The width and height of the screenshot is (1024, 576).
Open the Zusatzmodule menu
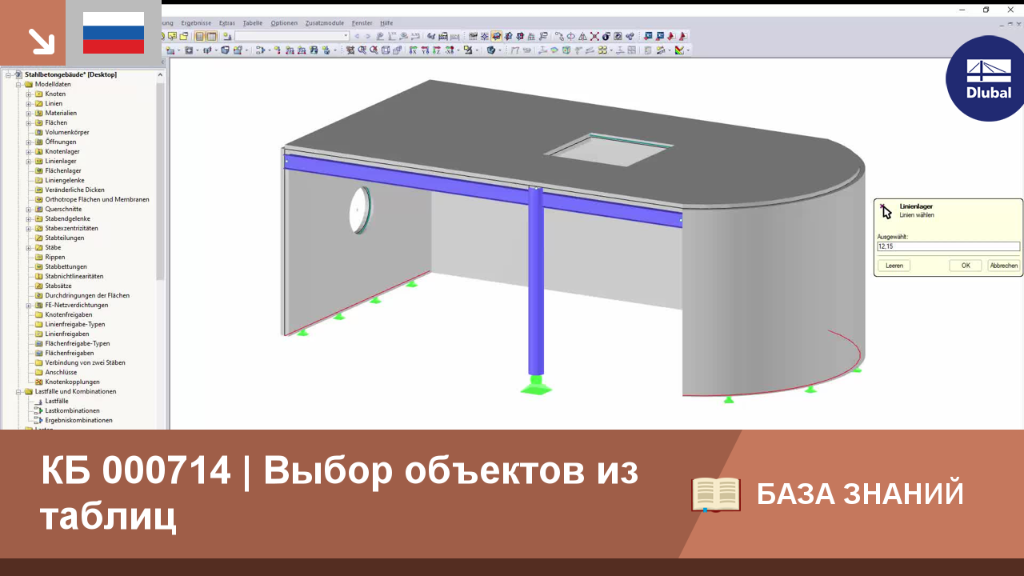325,23
